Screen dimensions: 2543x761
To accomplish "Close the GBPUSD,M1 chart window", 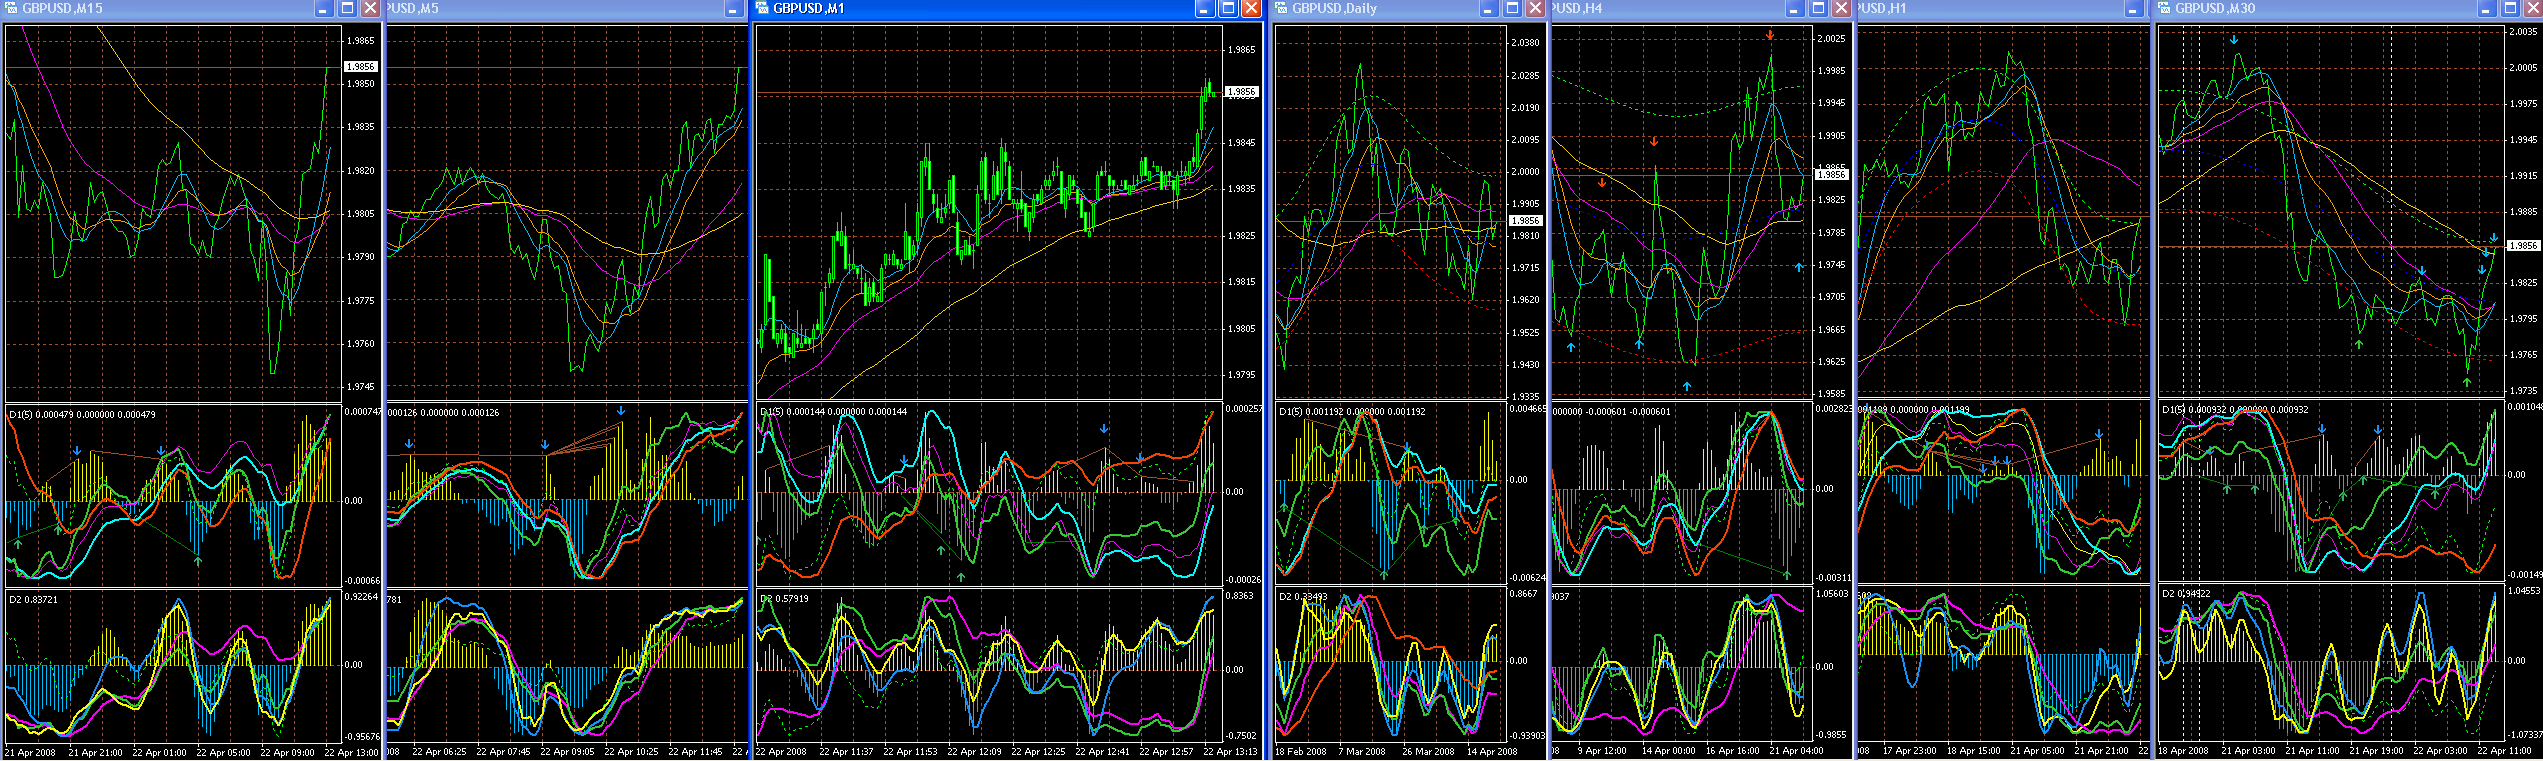I will point(1251,8).
